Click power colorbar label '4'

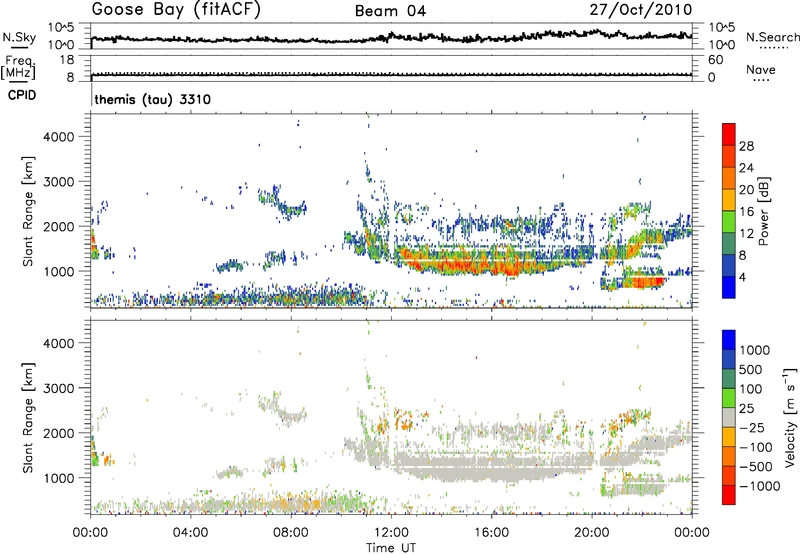[x=742, y=278]
